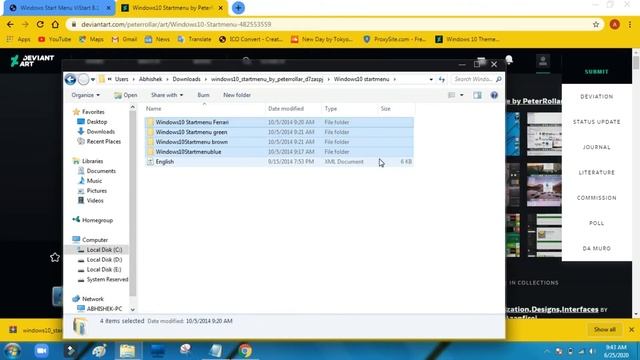
Task: Click the Chrome reload button
Action: 40,24
